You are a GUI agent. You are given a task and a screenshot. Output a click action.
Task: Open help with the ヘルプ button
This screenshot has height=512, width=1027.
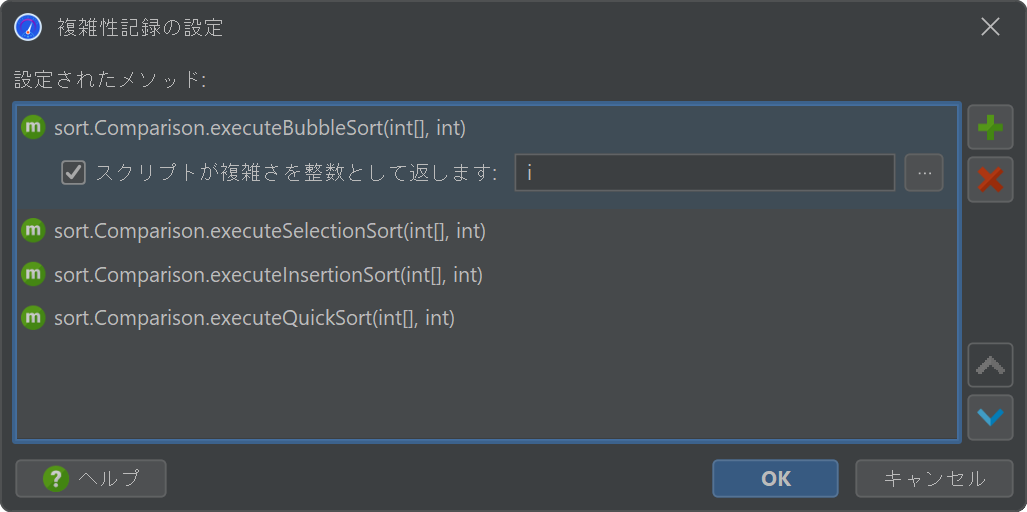(91, 479)
